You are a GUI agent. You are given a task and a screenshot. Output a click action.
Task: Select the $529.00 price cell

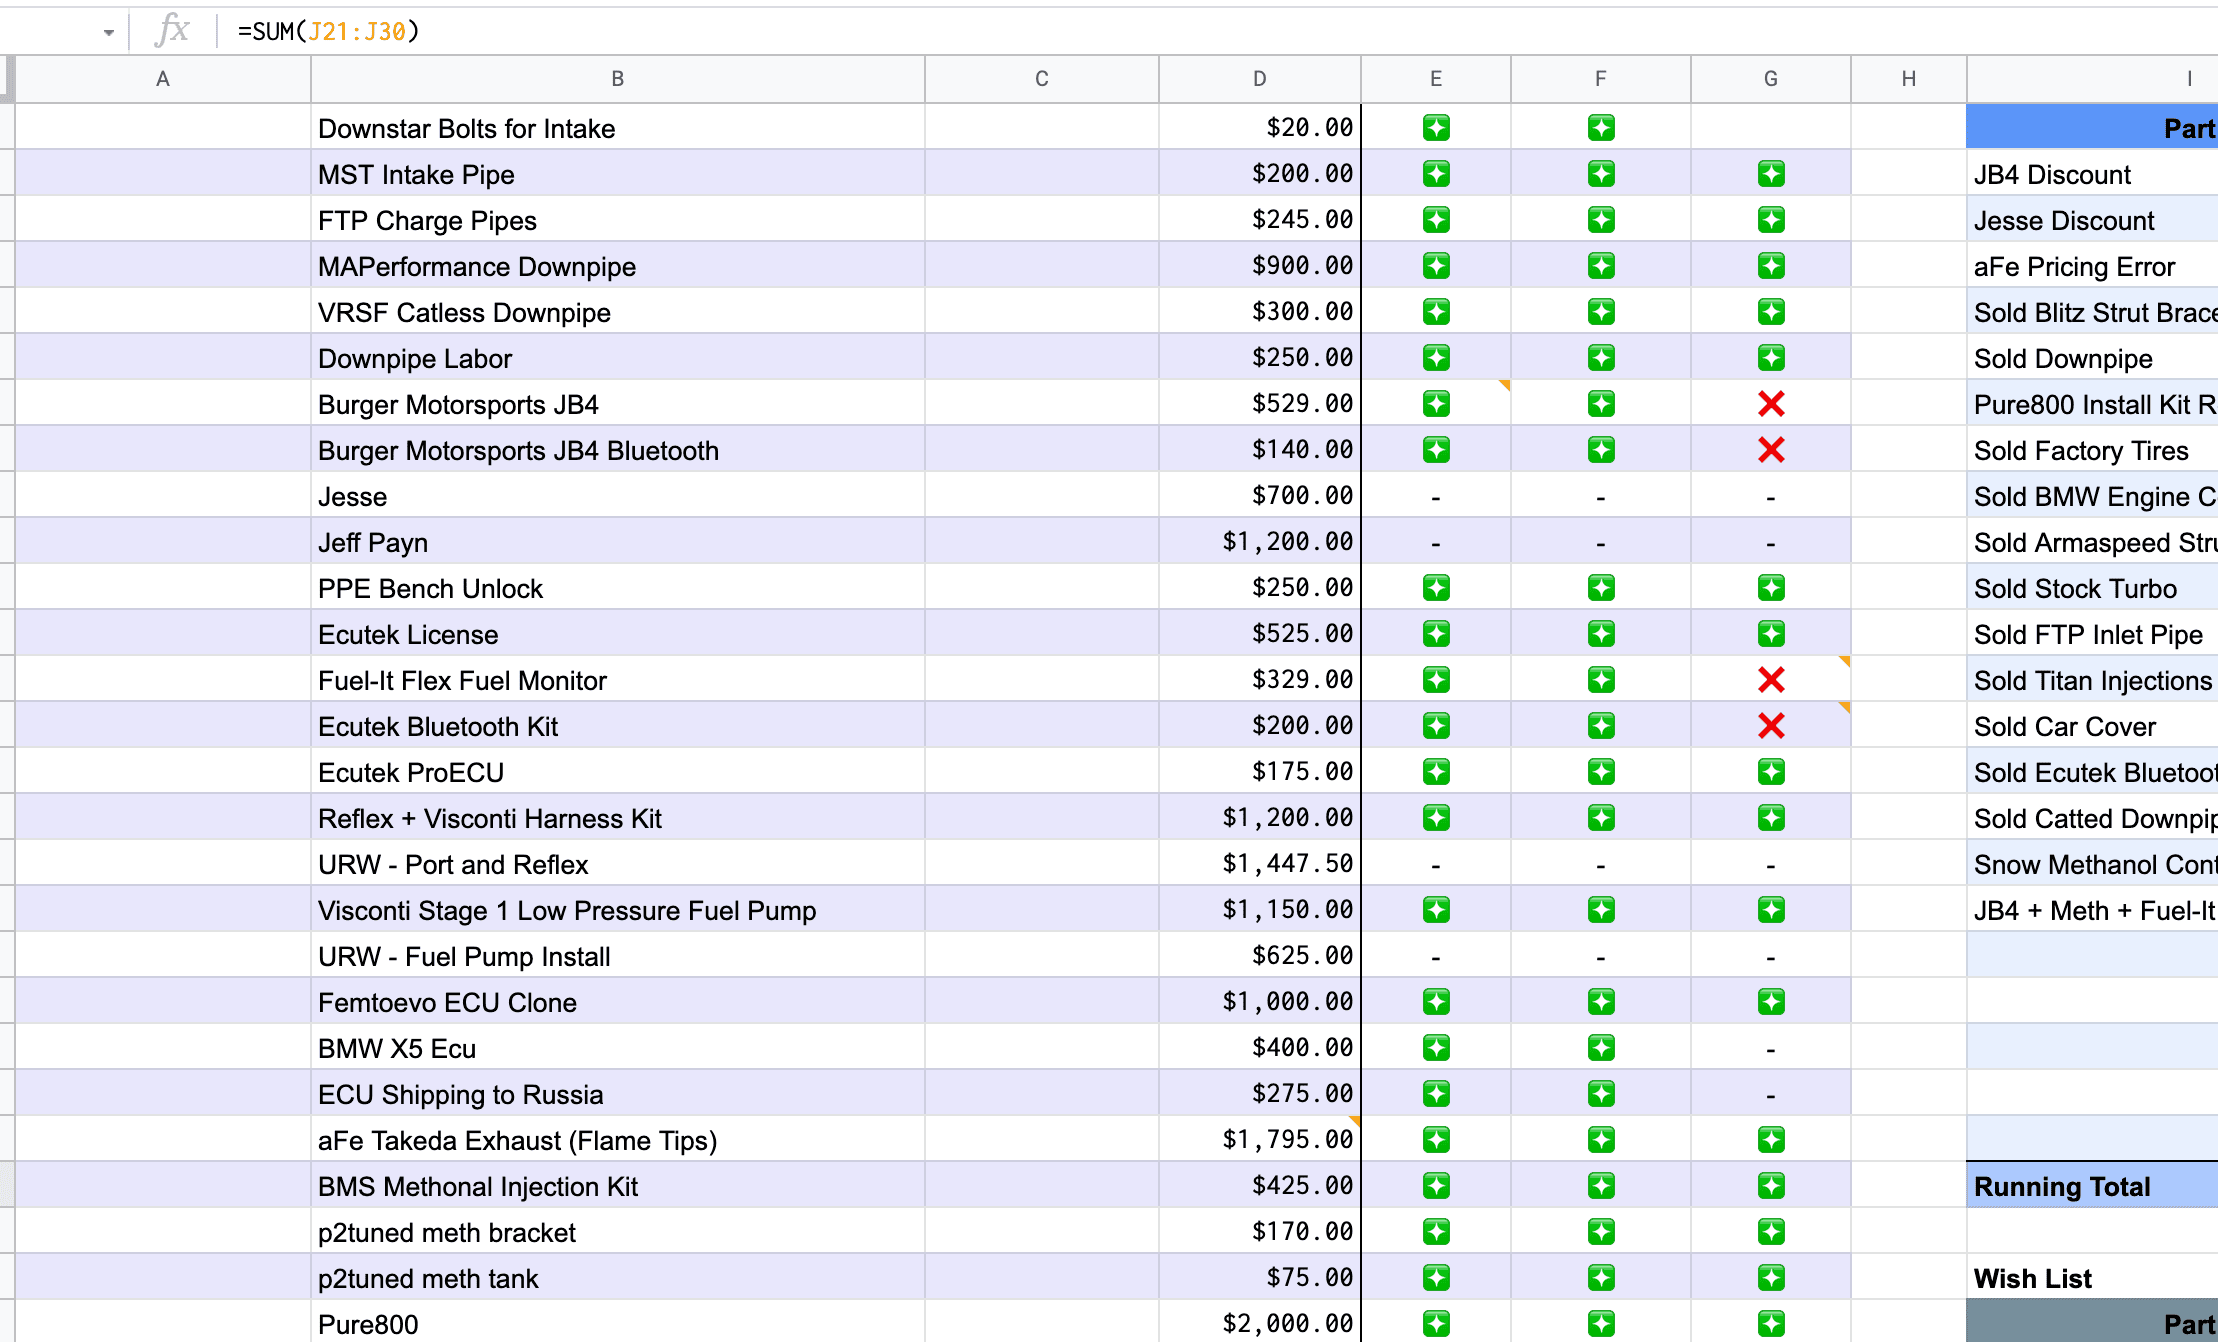[x=1260, y=404]
